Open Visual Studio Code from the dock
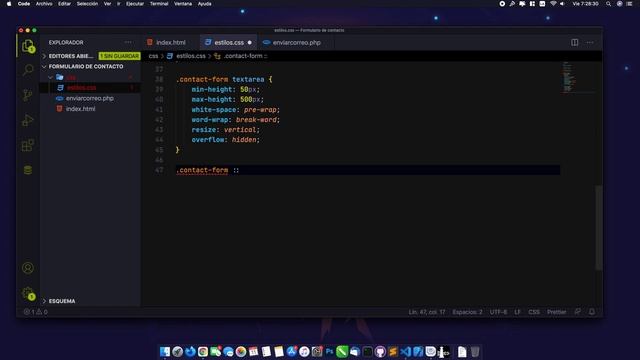Screen dimensions: 640x360 (405, 351)
